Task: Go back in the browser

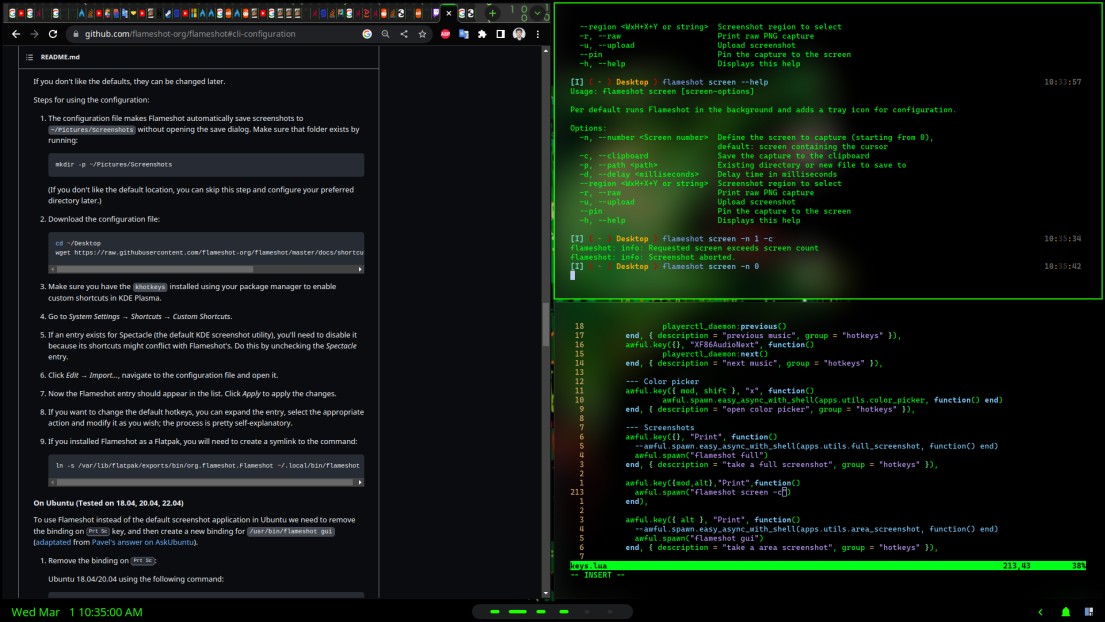Action: click(x=16, y=34)
